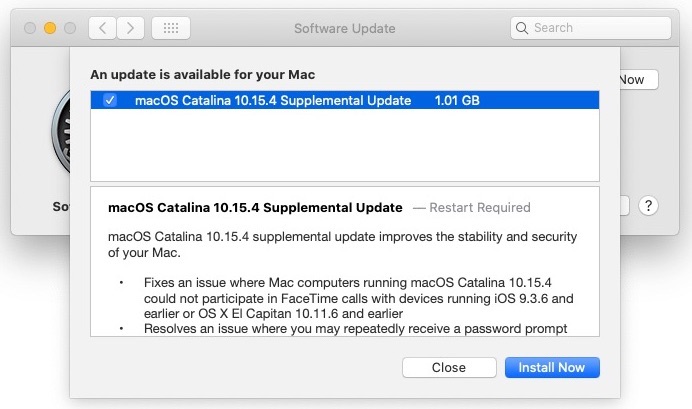Click the back navigation arrow

coord(102,28)
